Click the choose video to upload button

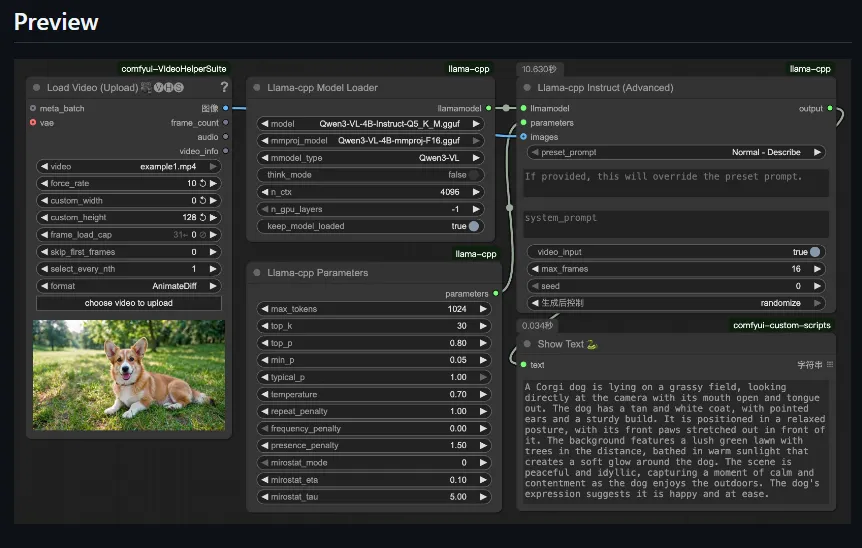pos(129,303)
